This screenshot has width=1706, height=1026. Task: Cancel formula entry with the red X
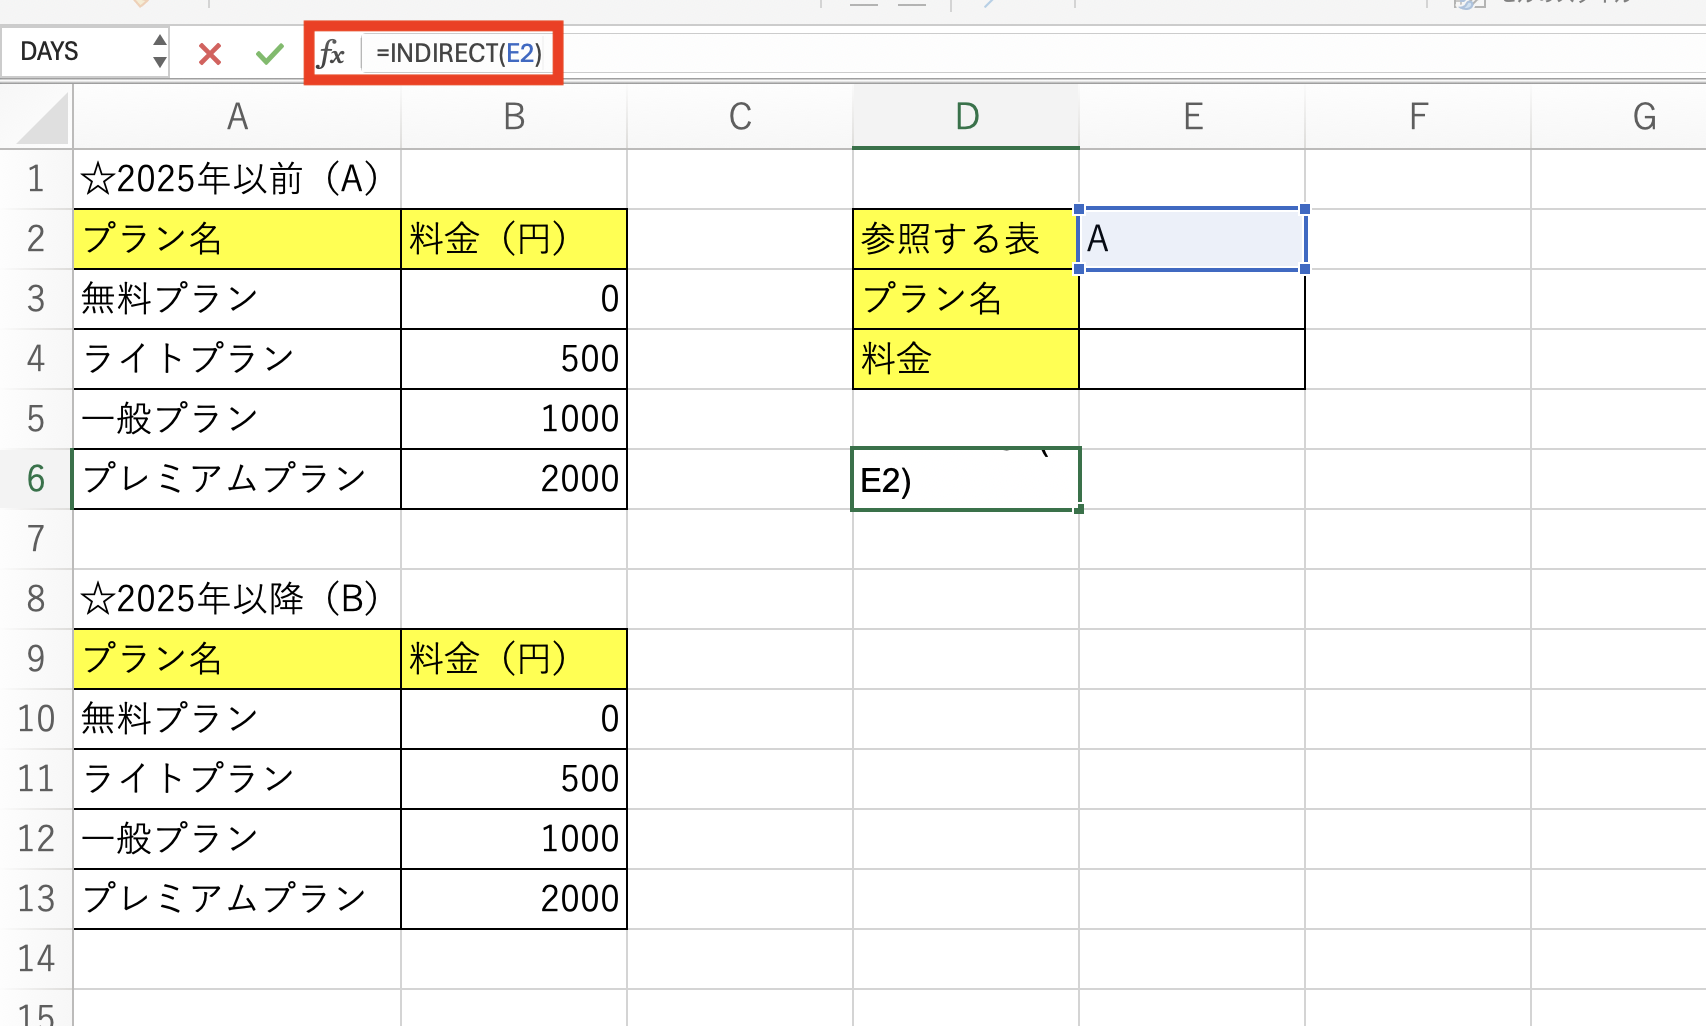click(209, 53)
